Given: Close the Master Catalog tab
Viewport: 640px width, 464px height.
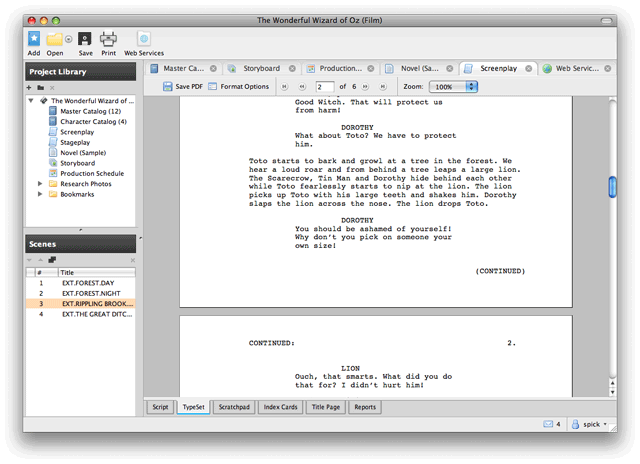Looking at the screenshot, I should (213, 69).
